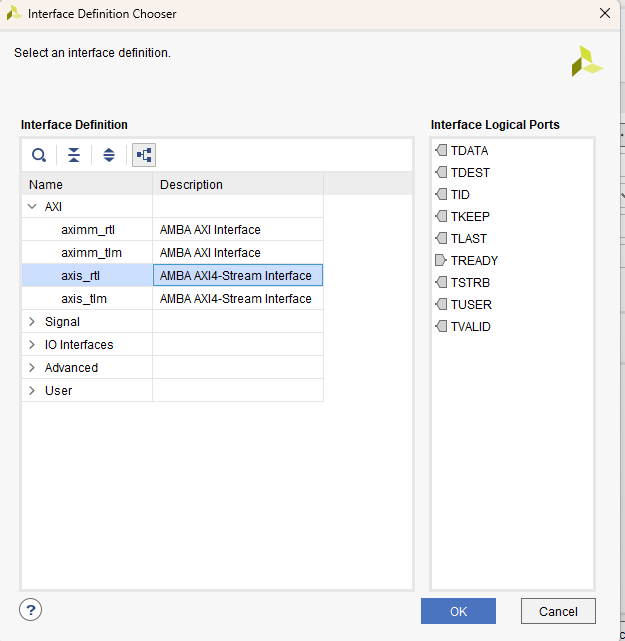The width and height of the screenshot is (625, 641).
Task: Click the TID port icon
Action: coord(441,195)
